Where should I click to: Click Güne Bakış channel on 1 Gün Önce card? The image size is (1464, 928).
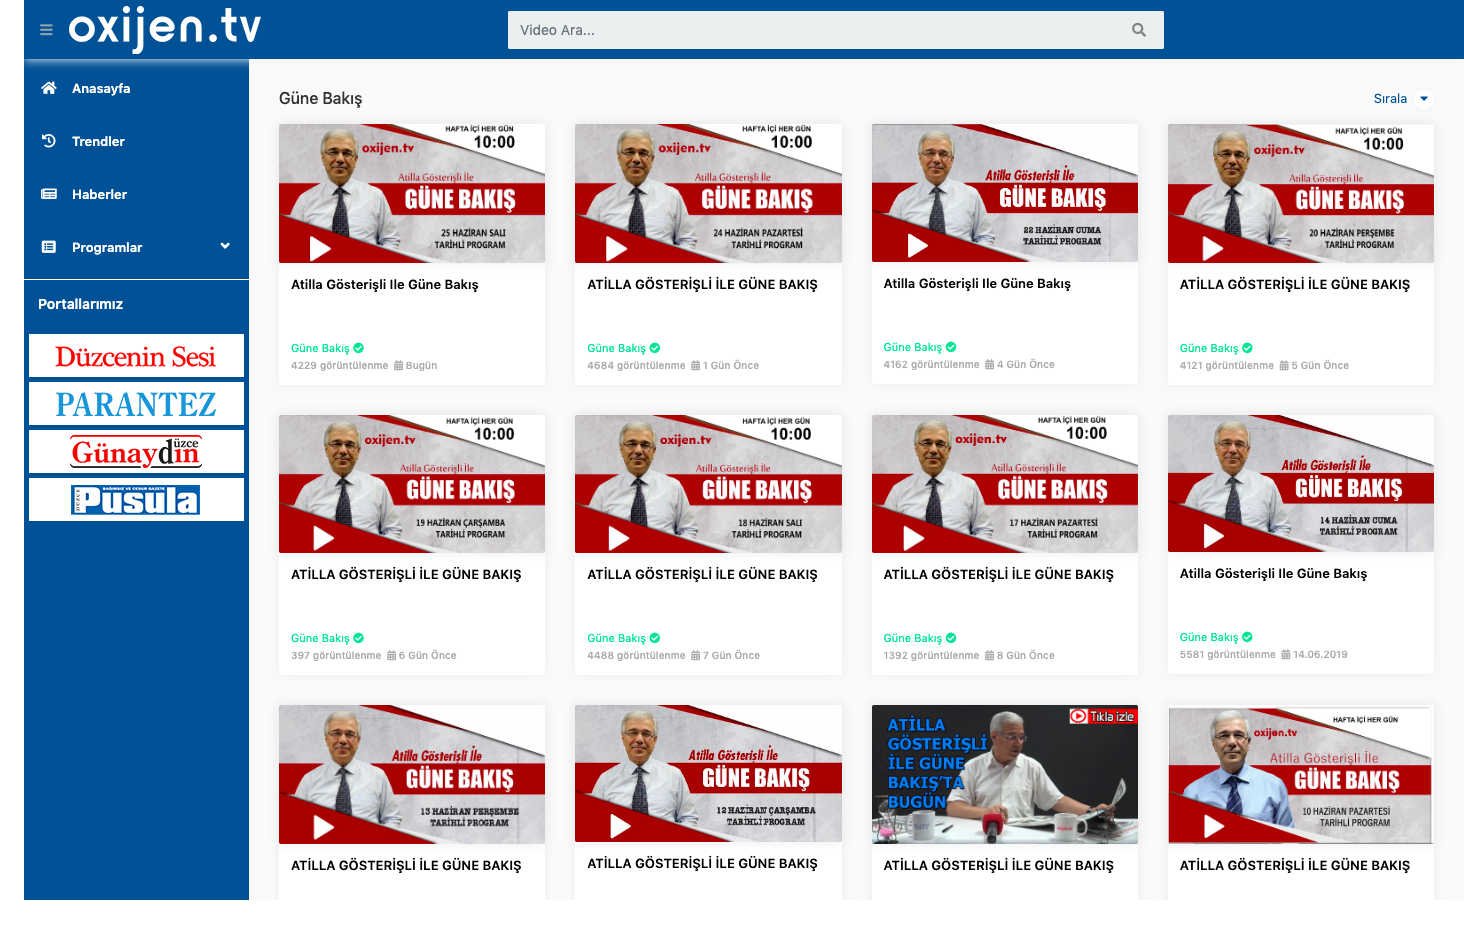click(x=616, y=348)
